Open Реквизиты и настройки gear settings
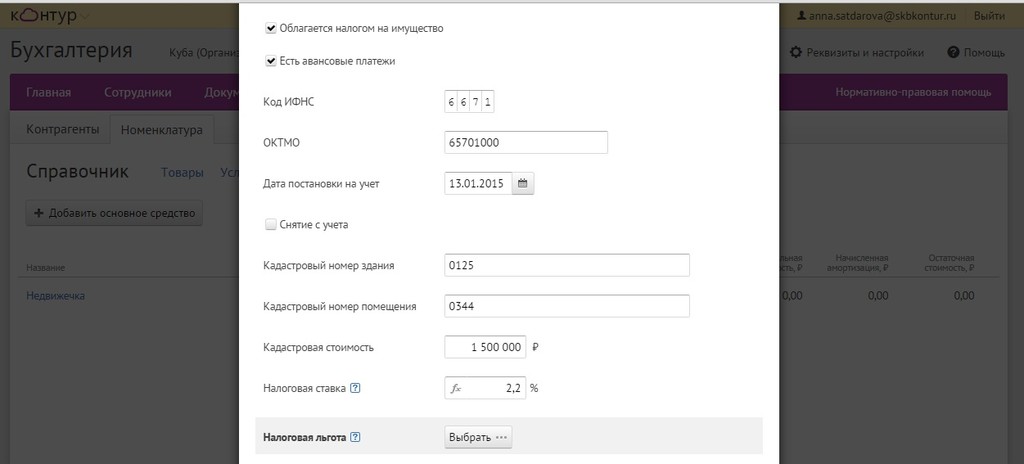 point(857,52)
